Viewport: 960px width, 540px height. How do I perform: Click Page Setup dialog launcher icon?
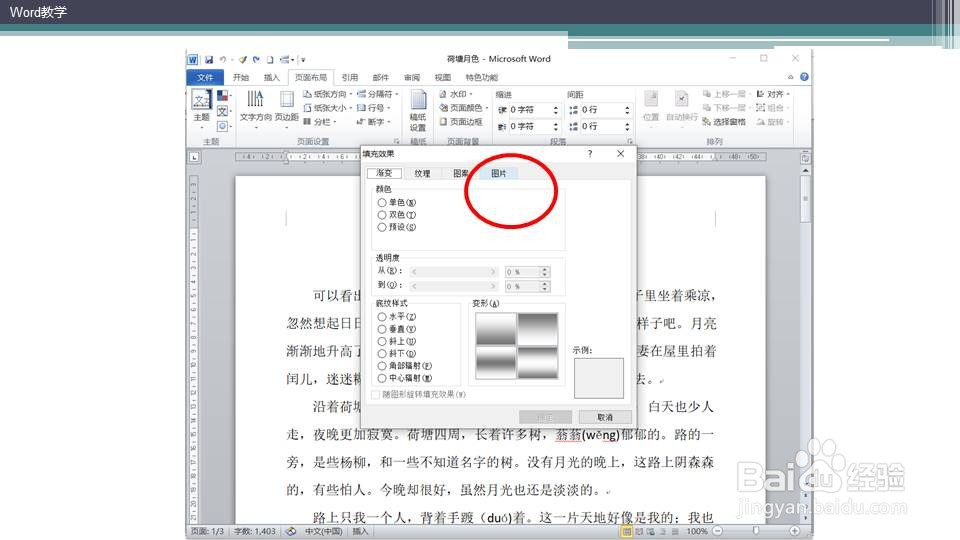(396, 141)
